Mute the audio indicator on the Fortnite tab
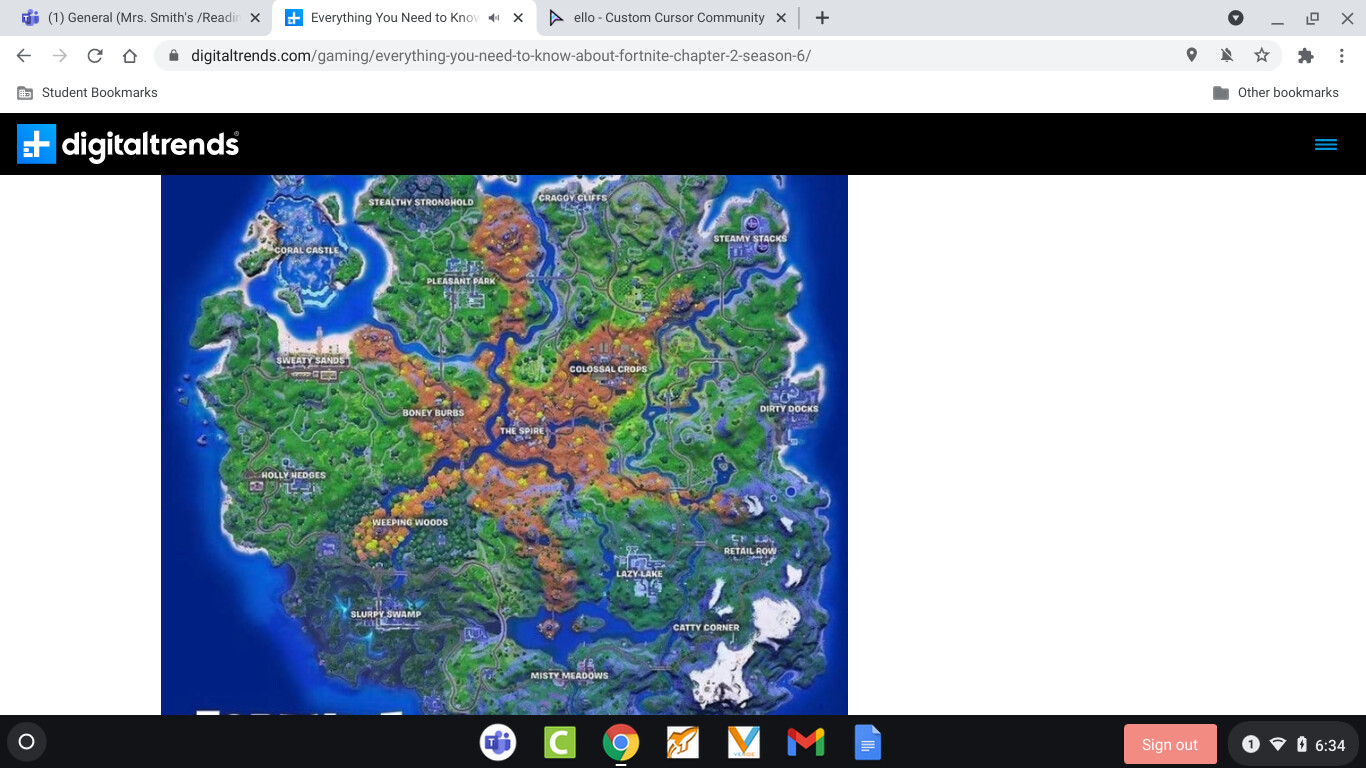Screen dimensions: 1366x768 click(494, 18)
